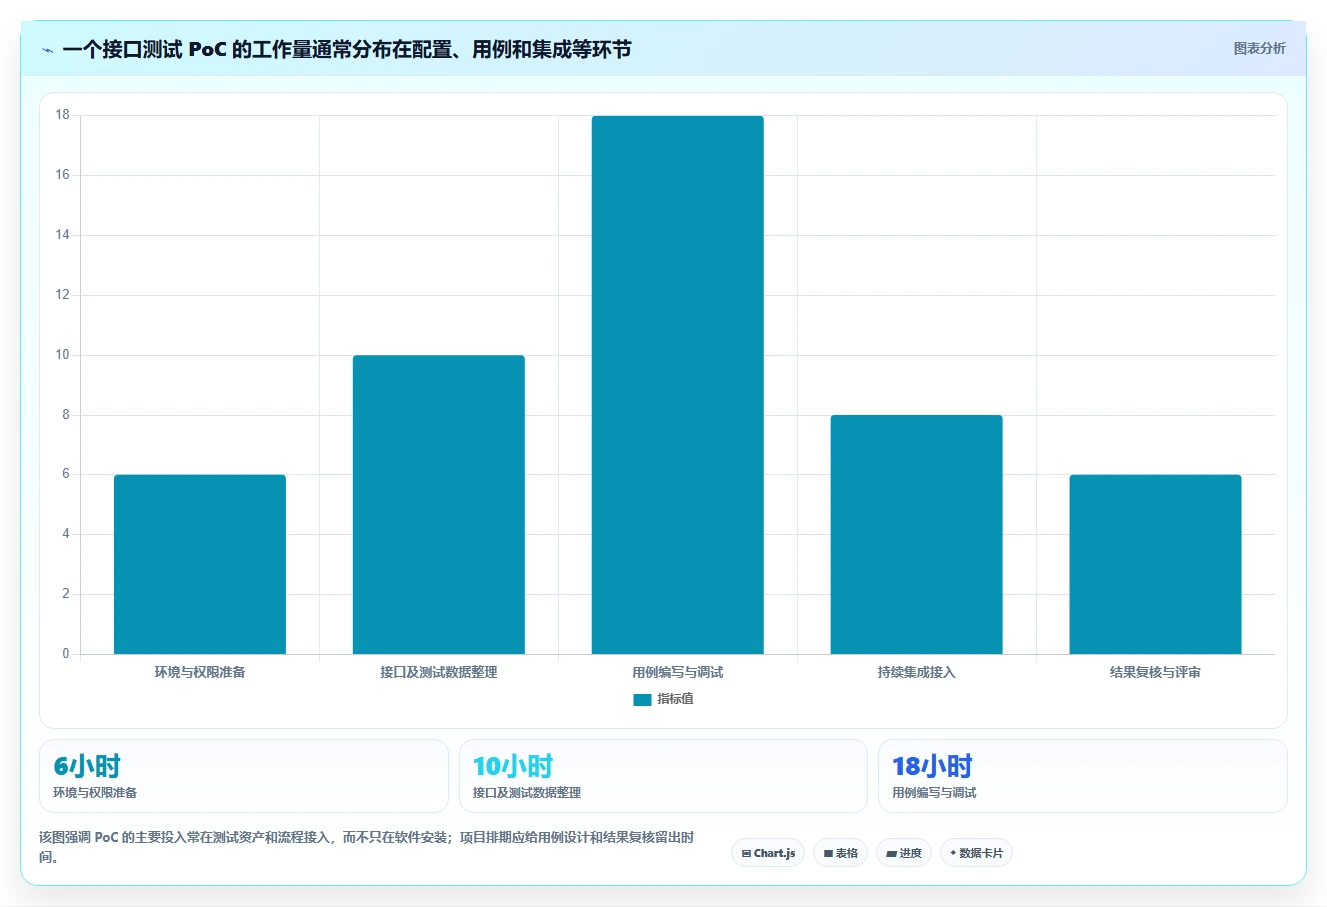1327x907 pixels.
Task: Click the star icon in 数据卡片 chip
Action: coord(953,853)
